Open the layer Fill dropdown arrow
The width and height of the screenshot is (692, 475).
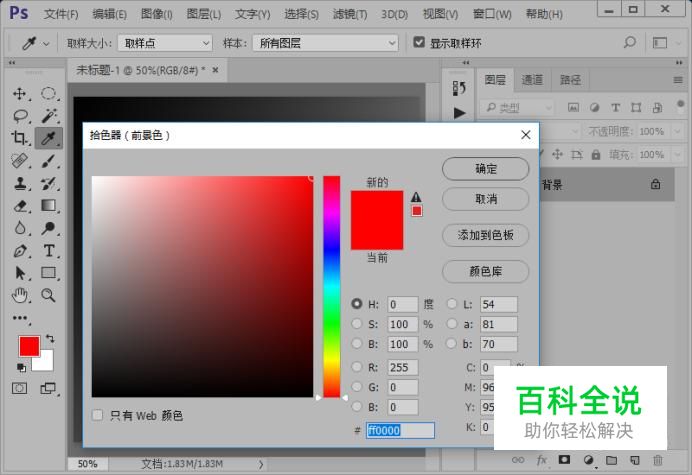point(677,155)
